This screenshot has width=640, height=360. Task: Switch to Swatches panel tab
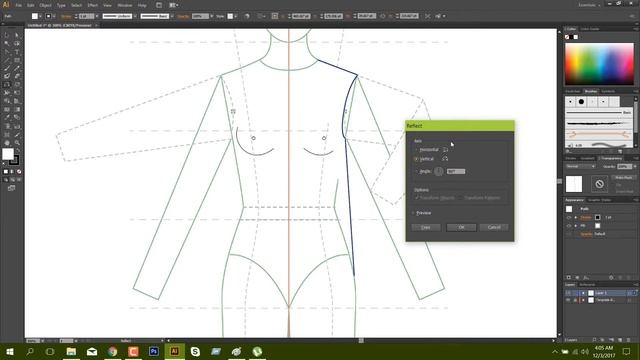(x=572, y=91)
